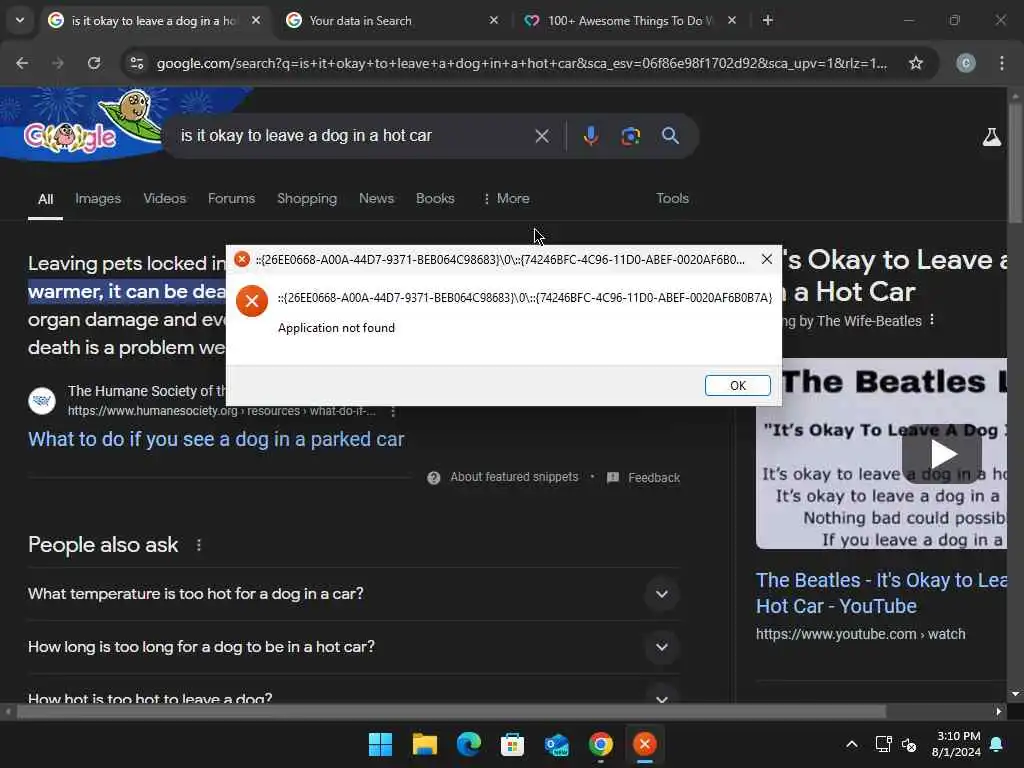
Task: Select the Forums results tab
Action: (x=231, y=199)
